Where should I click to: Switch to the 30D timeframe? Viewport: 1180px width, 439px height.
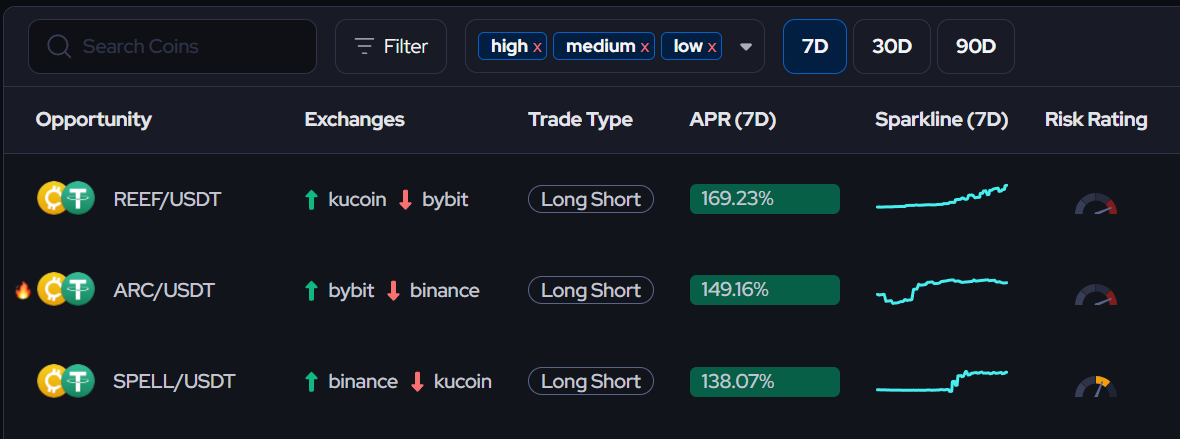tap(892, 47)
